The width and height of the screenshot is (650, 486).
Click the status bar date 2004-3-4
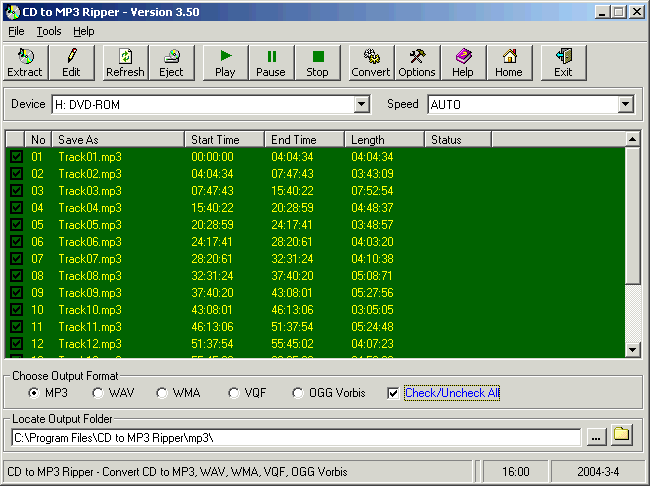598,472
